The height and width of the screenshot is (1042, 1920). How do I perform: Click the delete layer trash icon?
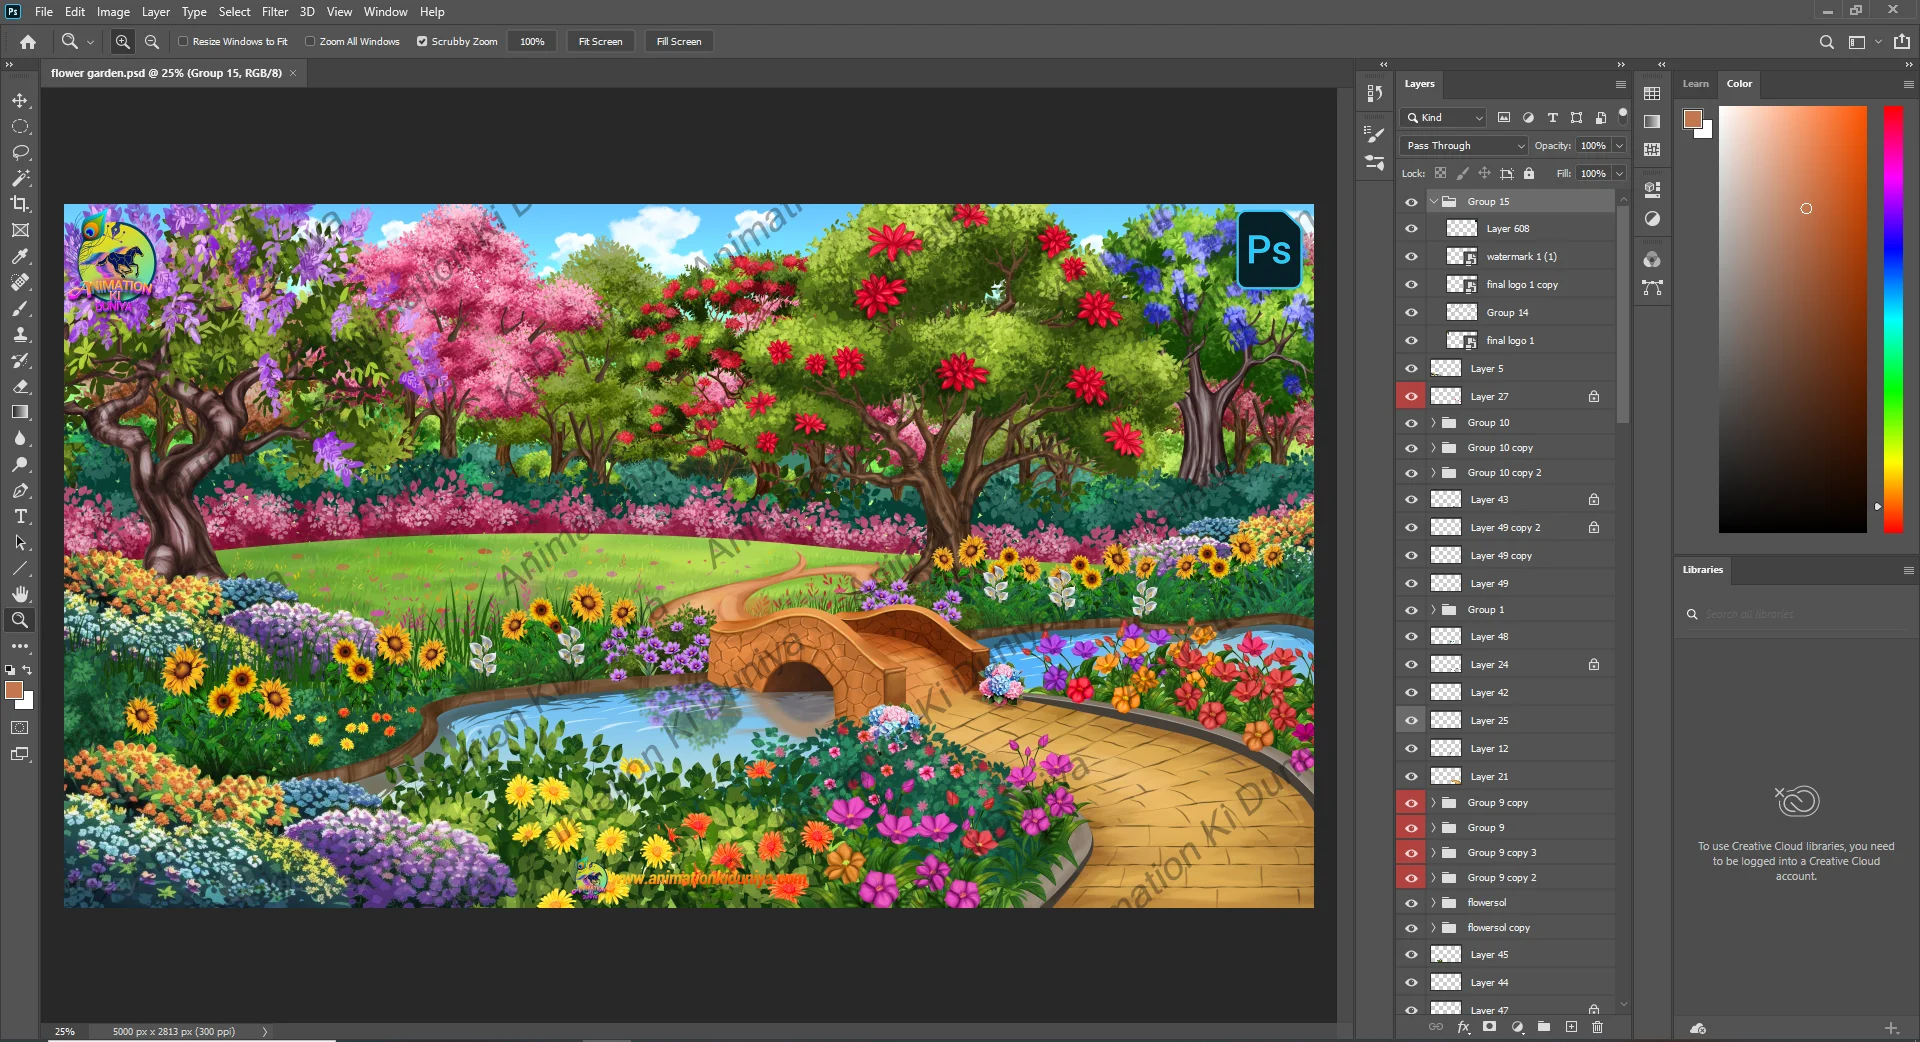pos(1597,1027)
